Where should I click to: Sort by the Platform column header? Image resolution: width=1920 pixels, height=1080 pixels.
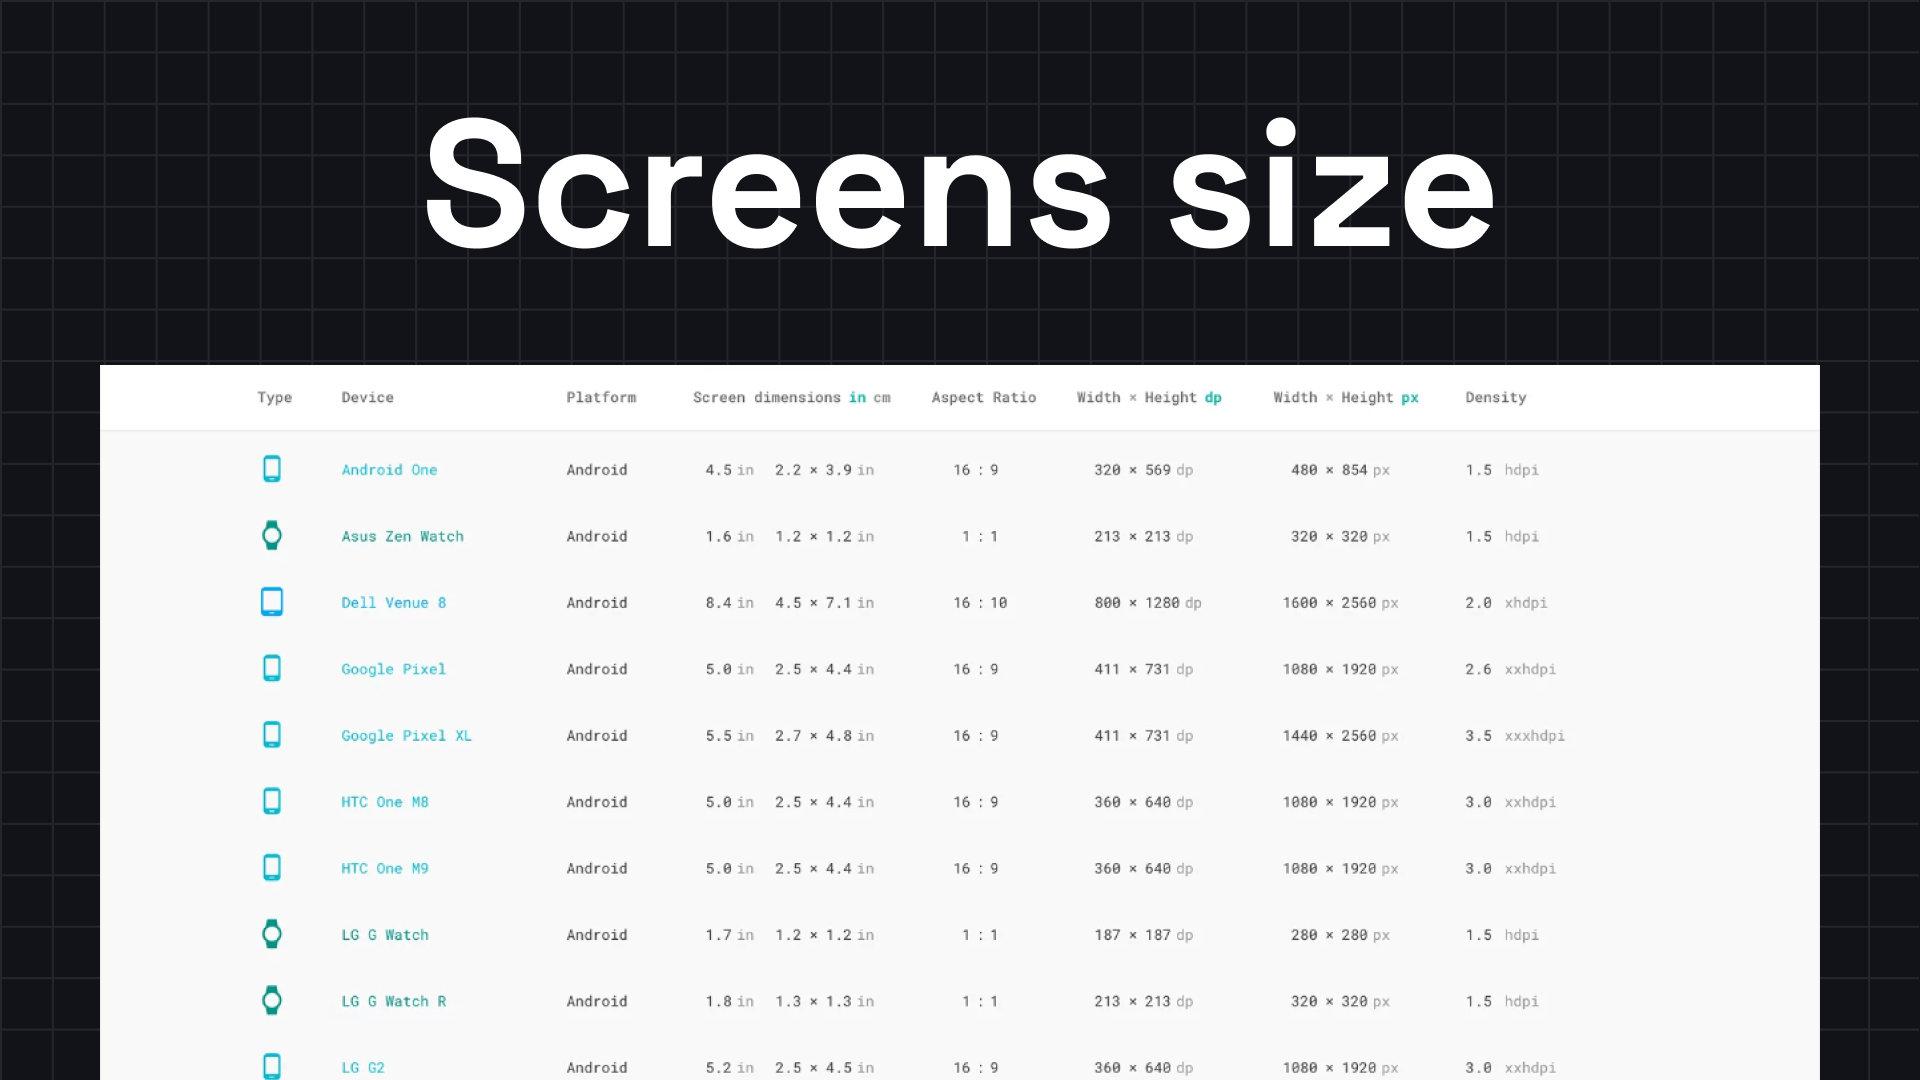[601, 398]
